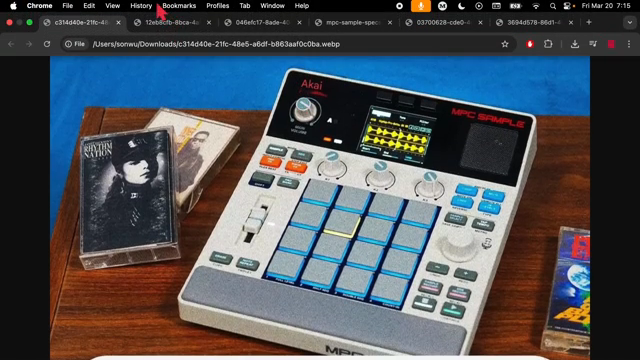
Task: Open the Edit menu
Action: [x=89, y=6]
